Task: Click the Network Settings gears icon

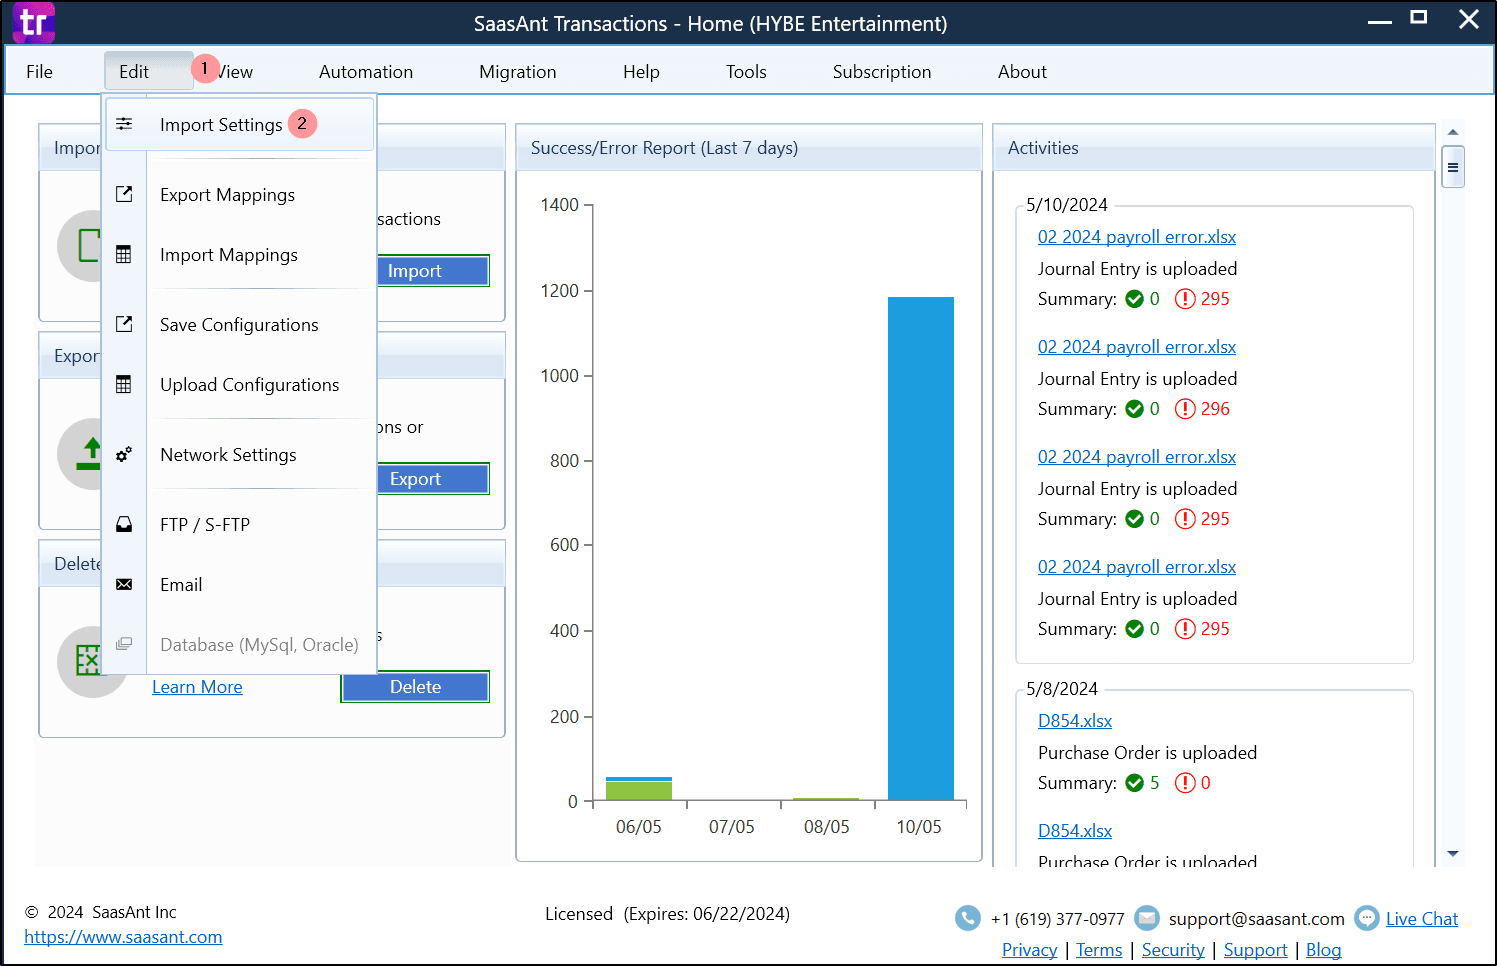Action: (x=124, y=454)
